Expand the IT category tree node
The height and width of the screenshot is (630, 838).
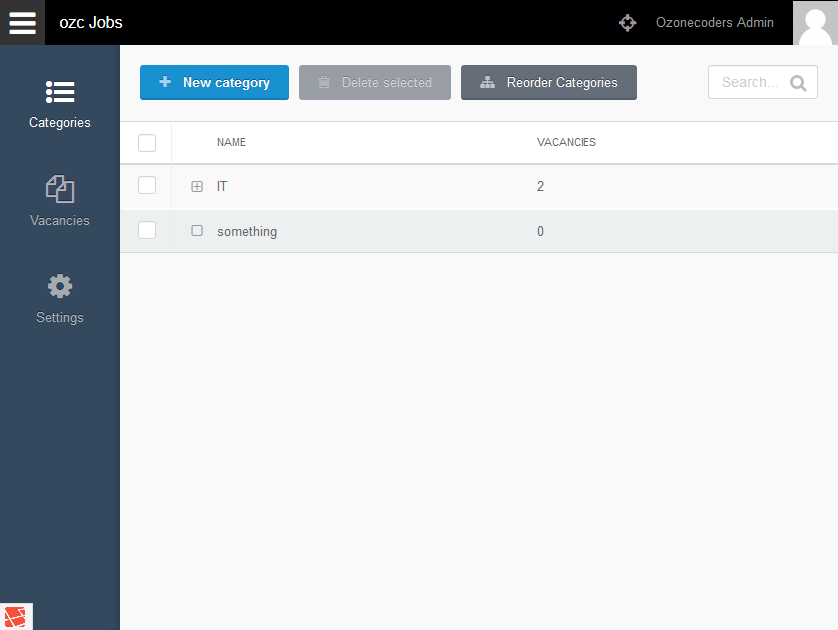click(x=197, y=186)
